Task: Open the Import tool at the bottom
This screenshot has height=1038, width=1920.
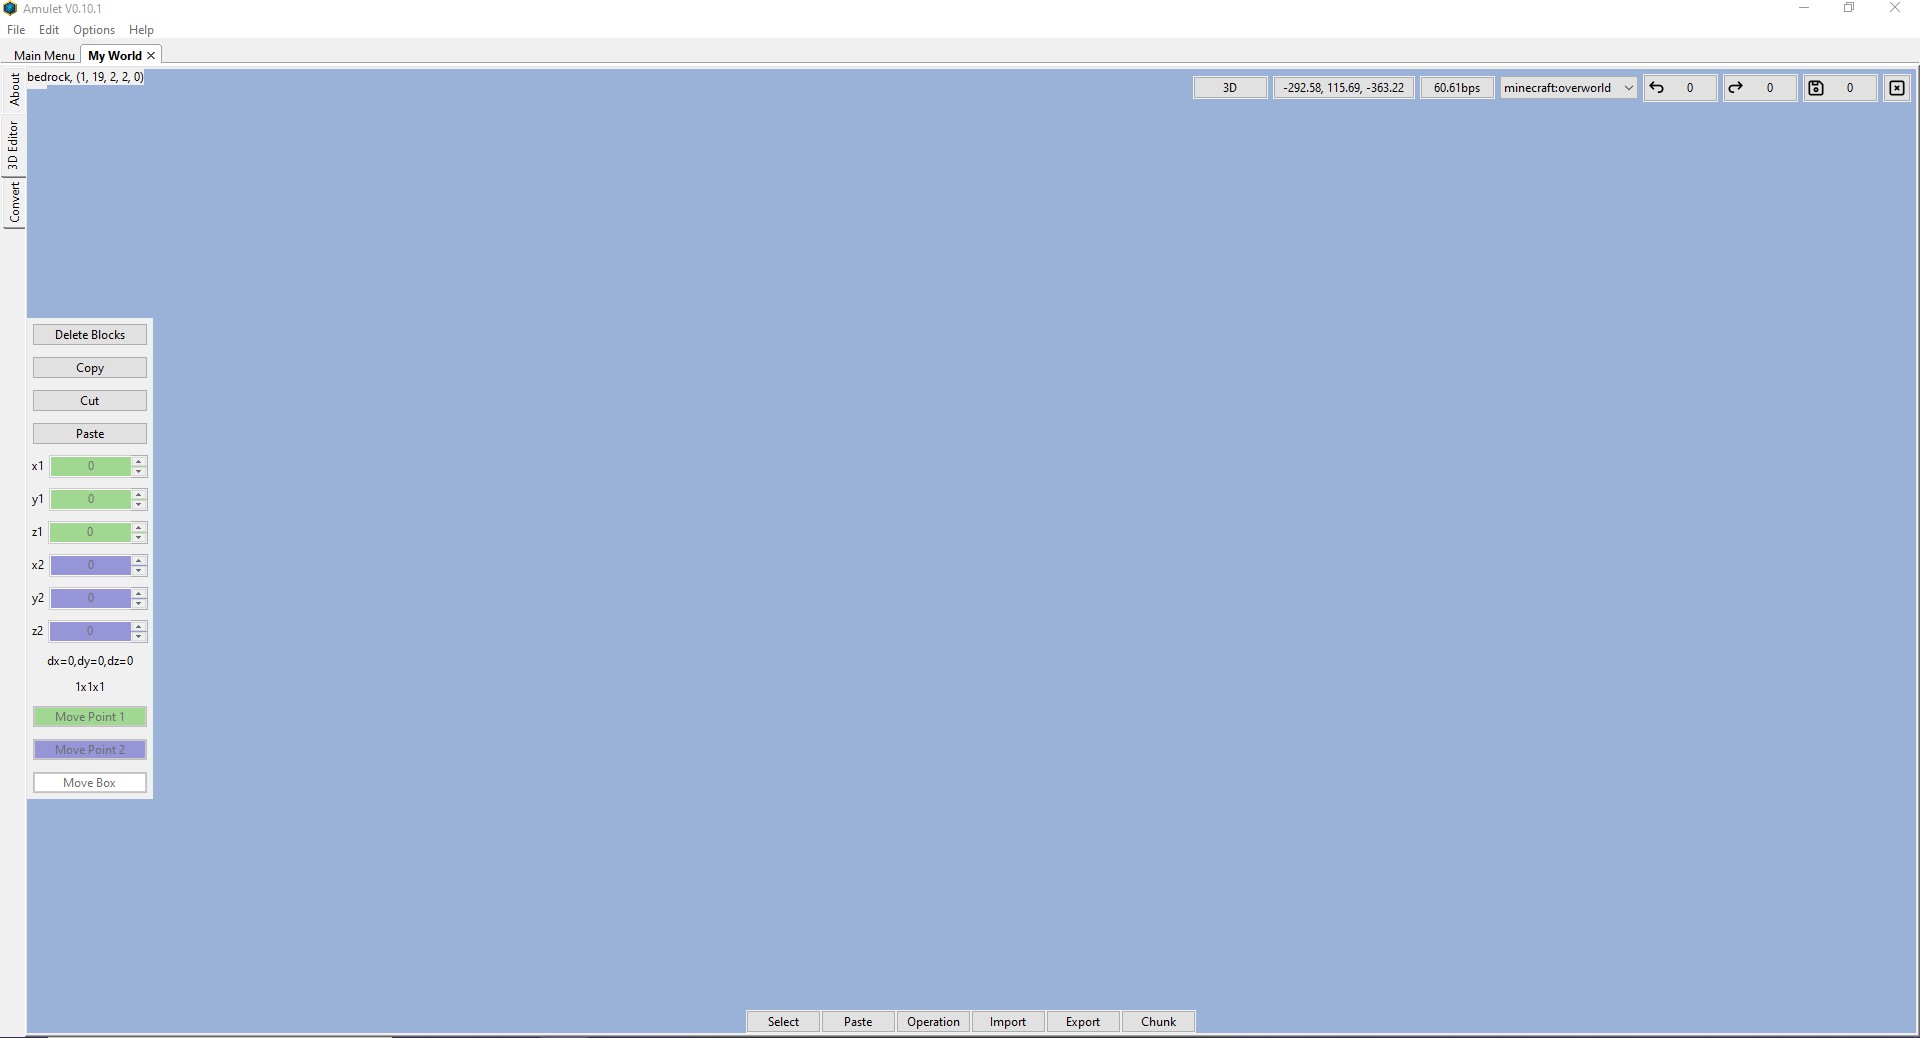Action: tap(1007, 1021)
